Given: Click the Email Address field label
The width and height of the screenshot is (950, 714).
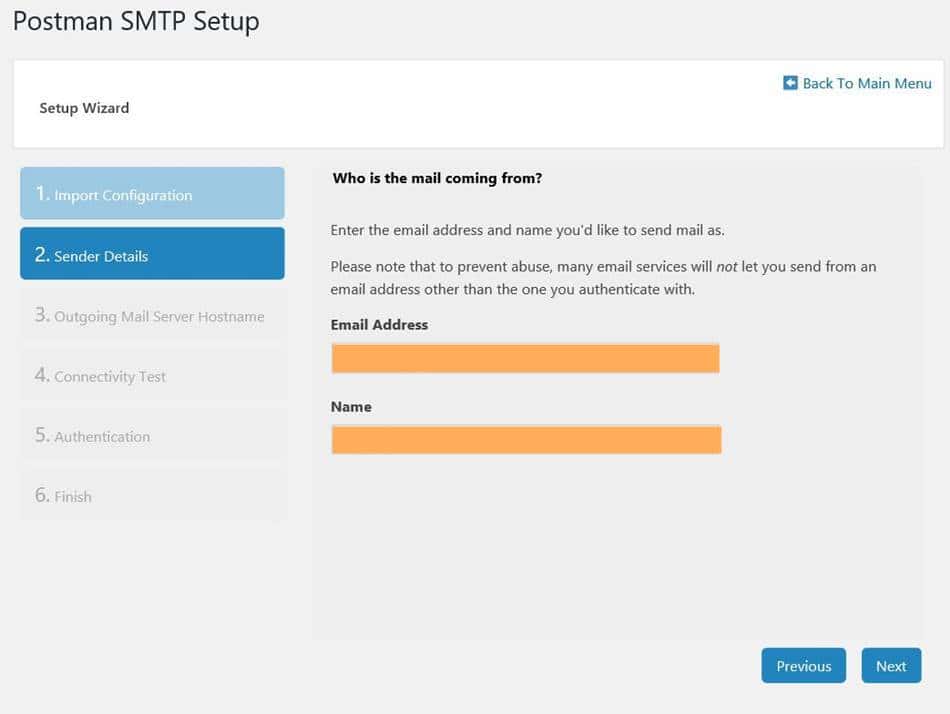Looking at the screenshot, I should (x=379, y=324).
